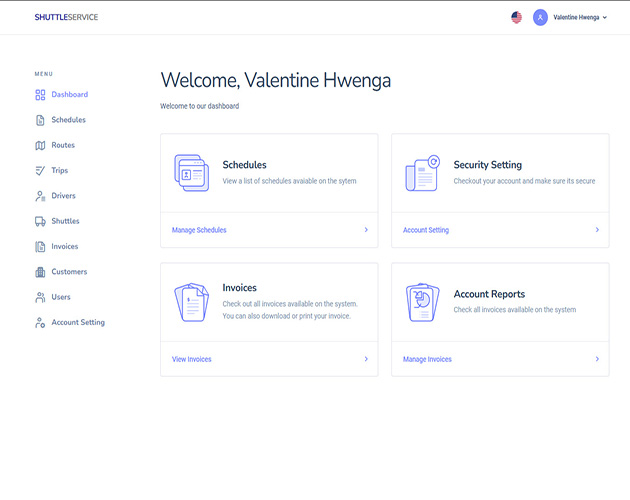Click the Shuttles truck icon in sidebar
This screenshot has width=630, height=500.
(40, 221)
